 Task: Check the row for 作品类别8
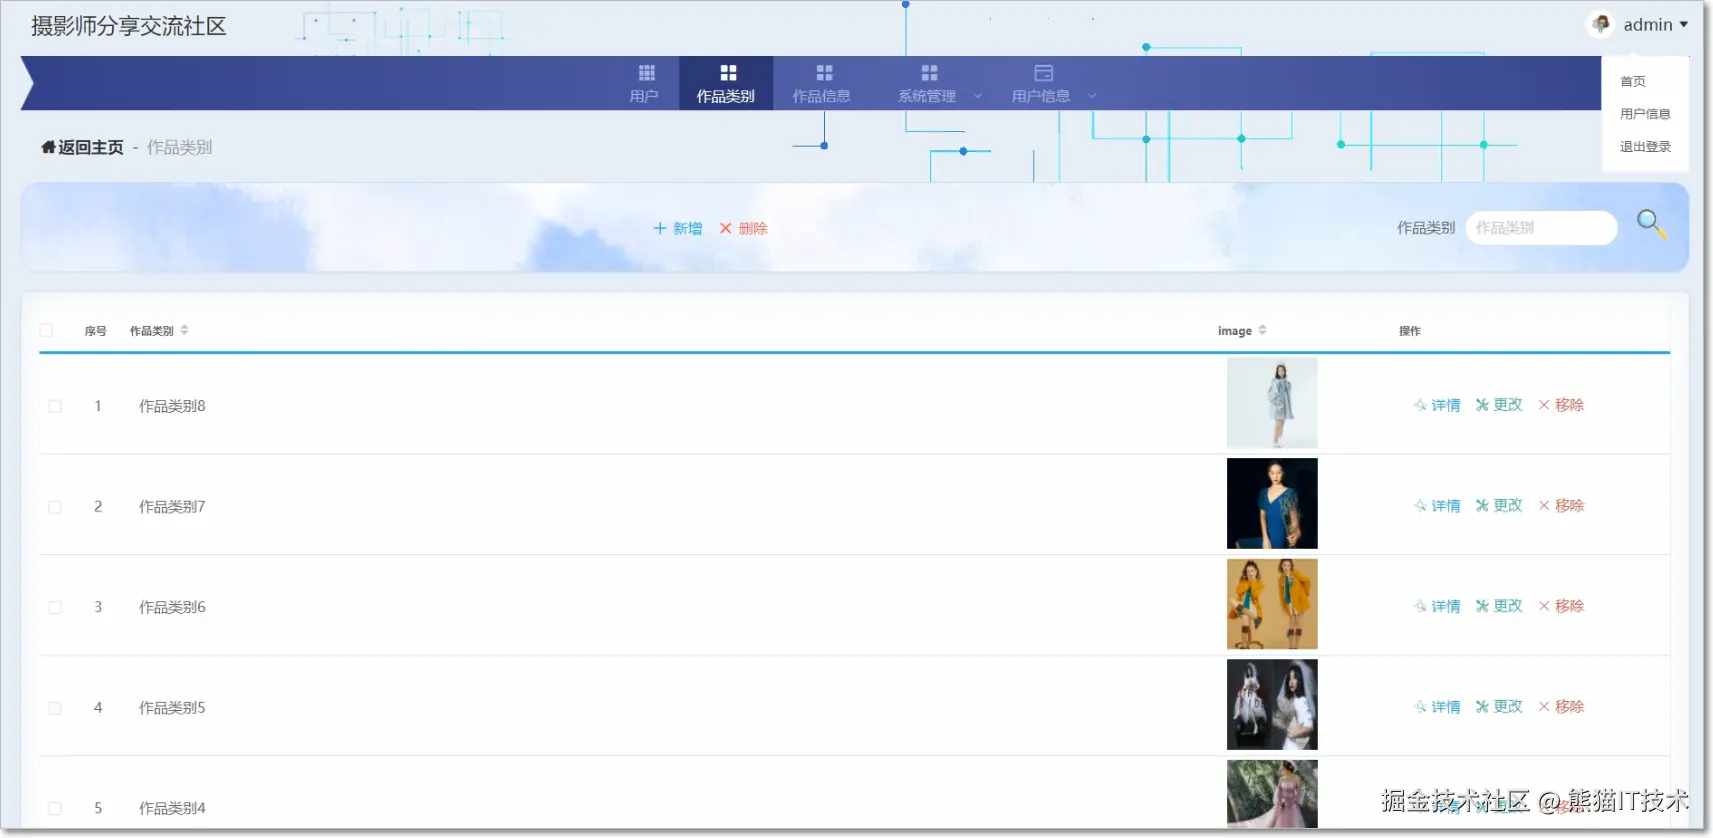(x=55, y=406)
